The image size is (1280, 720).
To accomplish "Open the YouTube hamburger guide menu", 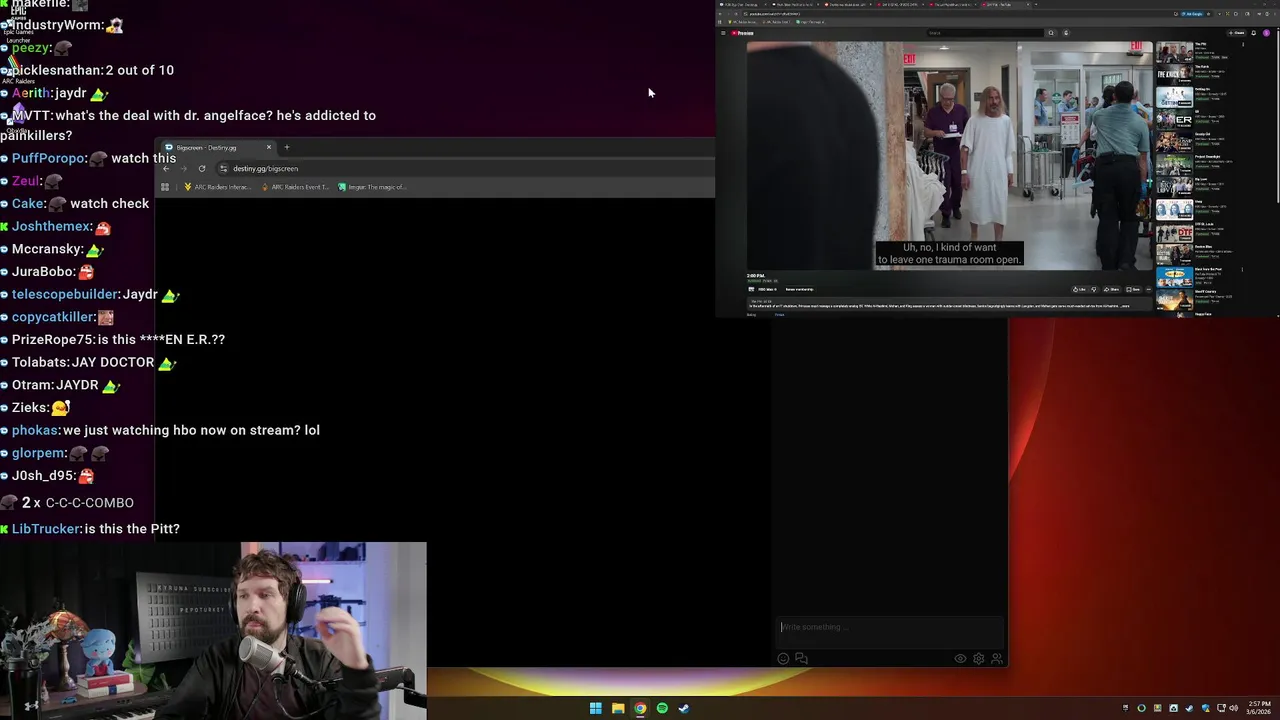I will (x=723, y=33).
